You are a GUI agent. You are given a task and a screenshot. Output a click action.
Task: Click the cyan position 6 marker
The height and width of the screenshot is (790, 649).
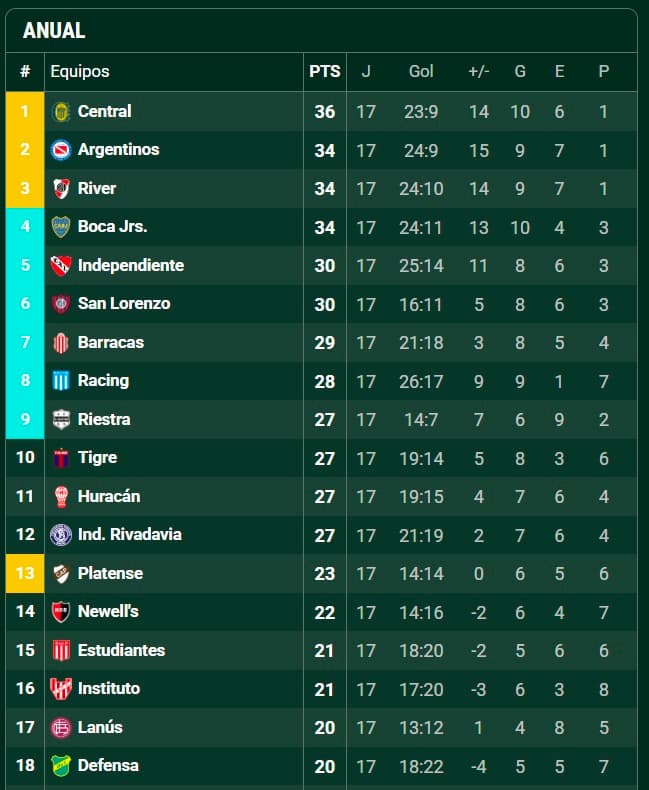point(25,304)
